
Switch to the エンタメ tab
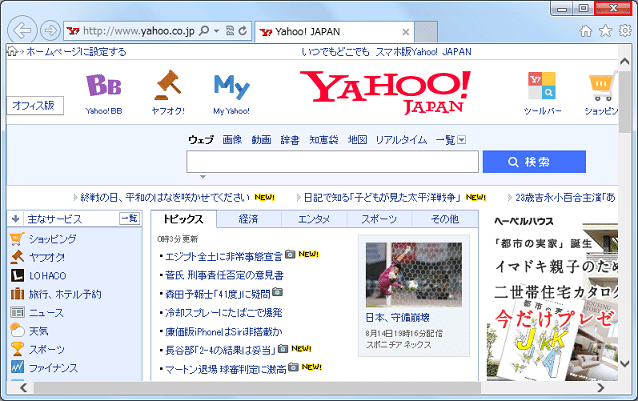click(314, 219)
